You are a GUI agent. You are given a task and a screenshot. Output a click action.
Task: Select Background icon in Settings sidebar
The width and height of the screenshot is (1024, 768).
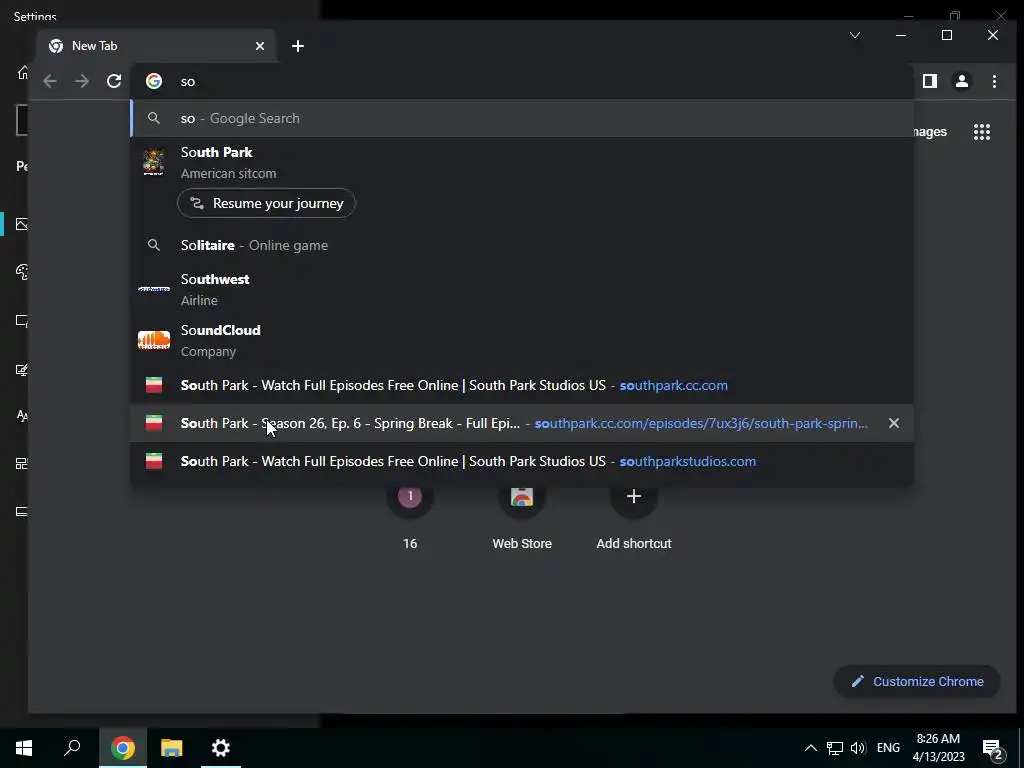click(x=22, y=224)
